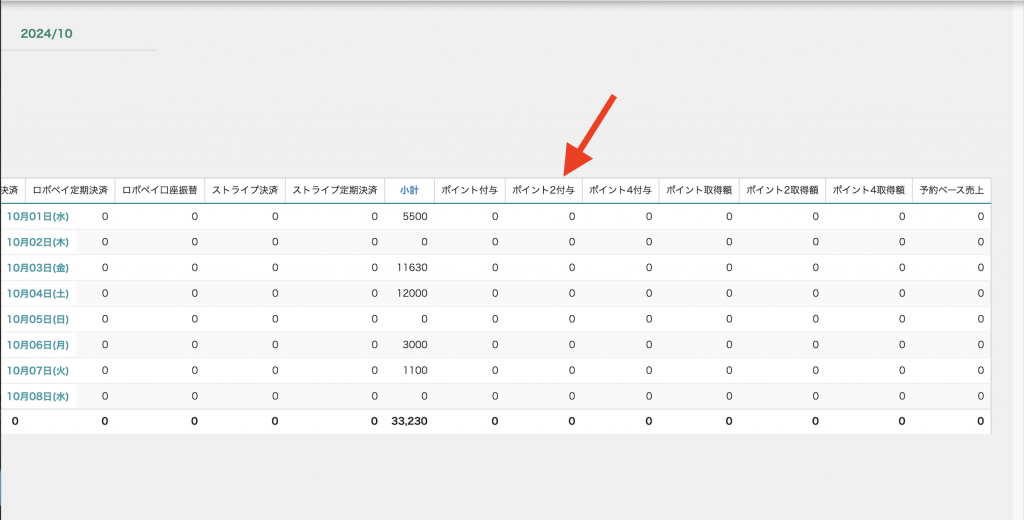This screenshot has height=520, width=1024.
Task: Open the 10月05日(日) date entry
Action: 37,319
